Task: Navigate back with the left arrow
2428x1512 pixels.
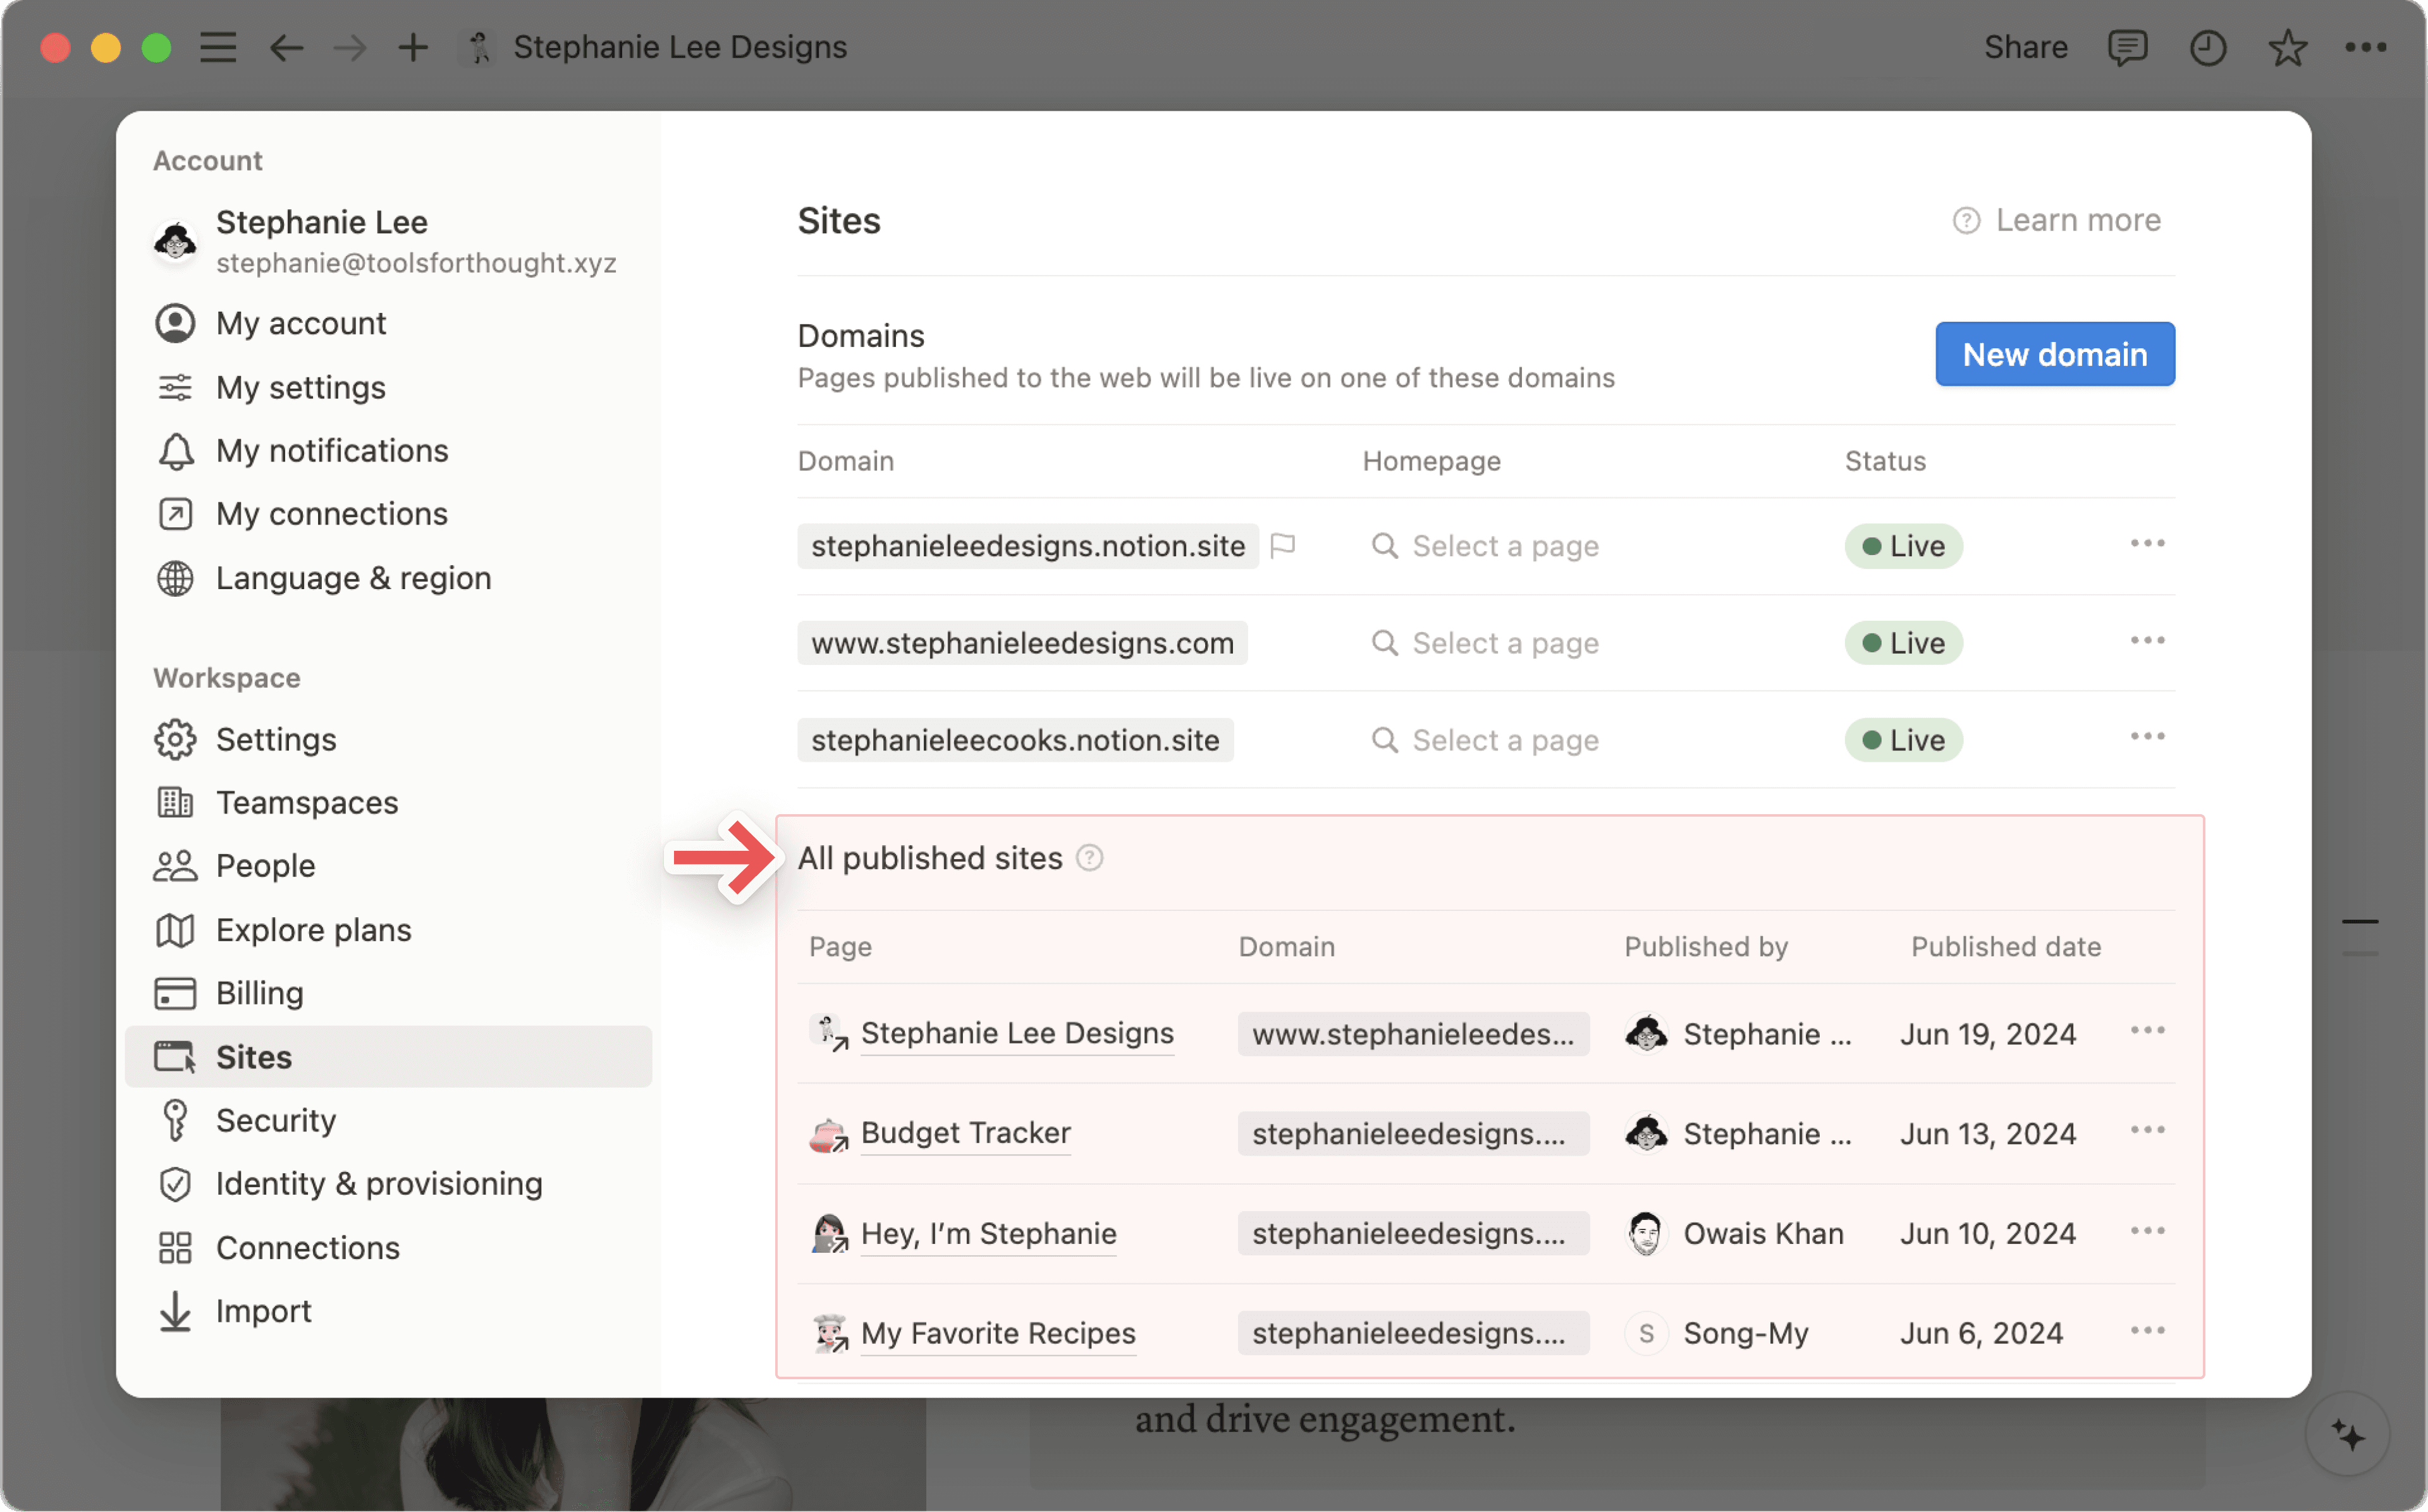Action: tap(286, 47)
